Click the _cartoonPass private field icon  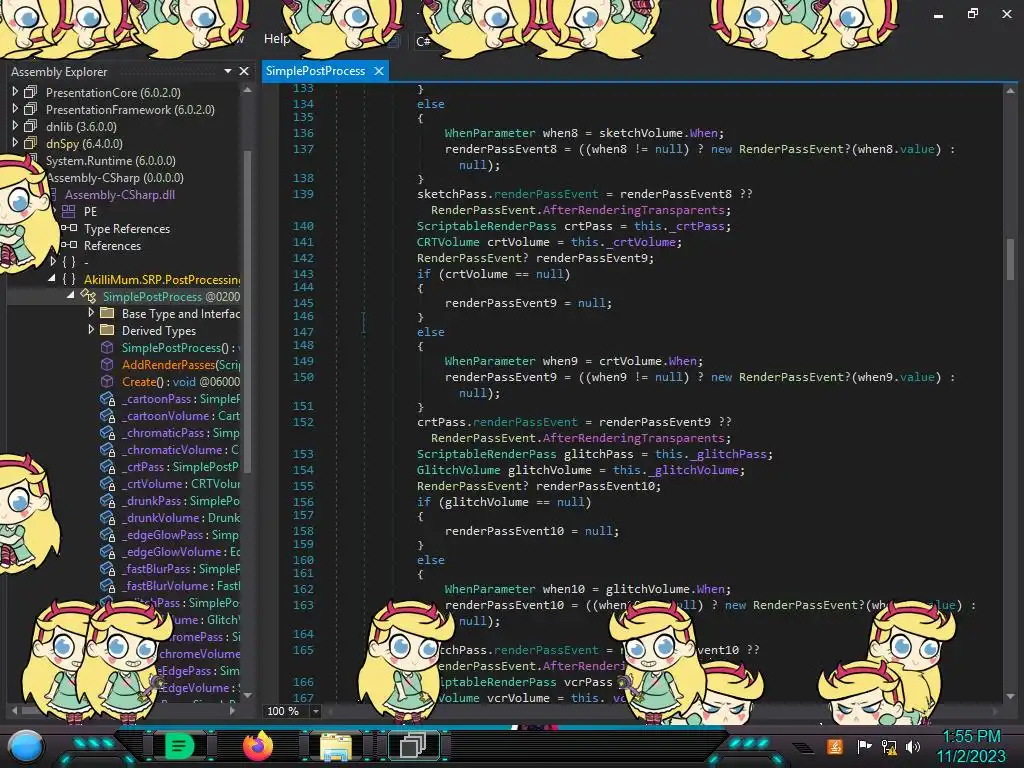click(x=107, y=398)
